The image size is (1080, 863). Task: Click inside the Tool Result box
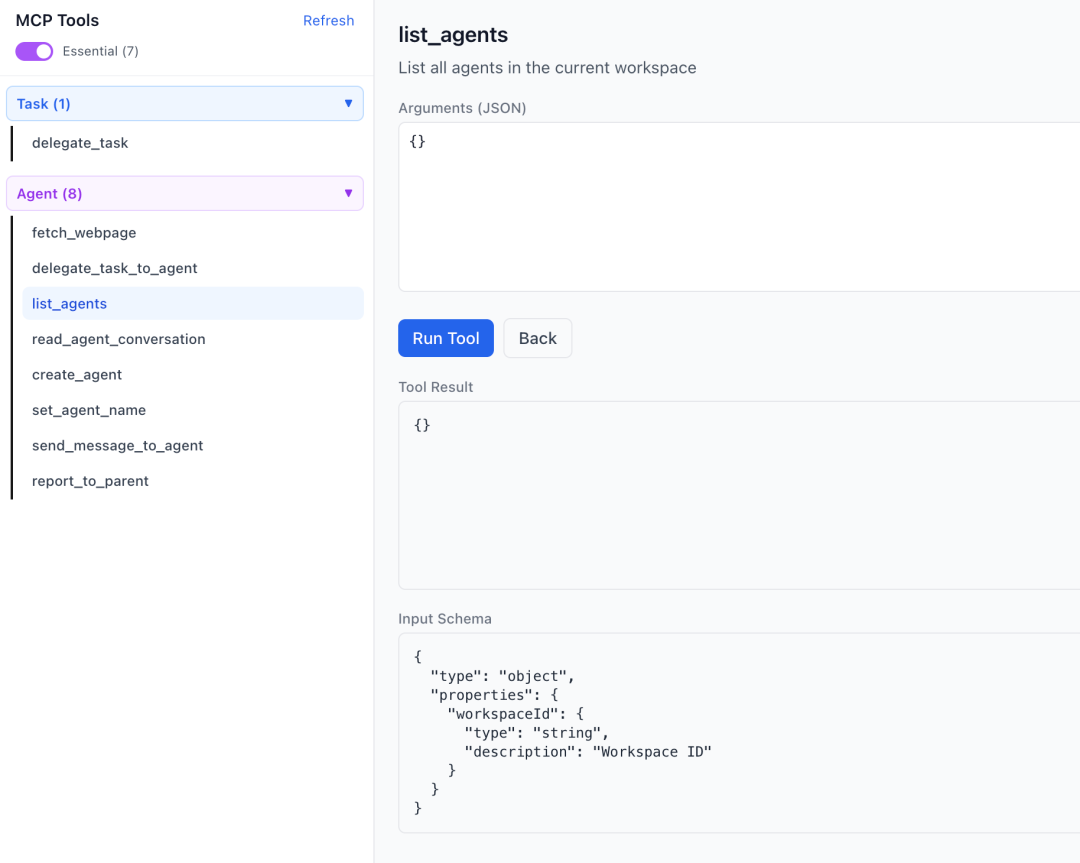(739, 495)
